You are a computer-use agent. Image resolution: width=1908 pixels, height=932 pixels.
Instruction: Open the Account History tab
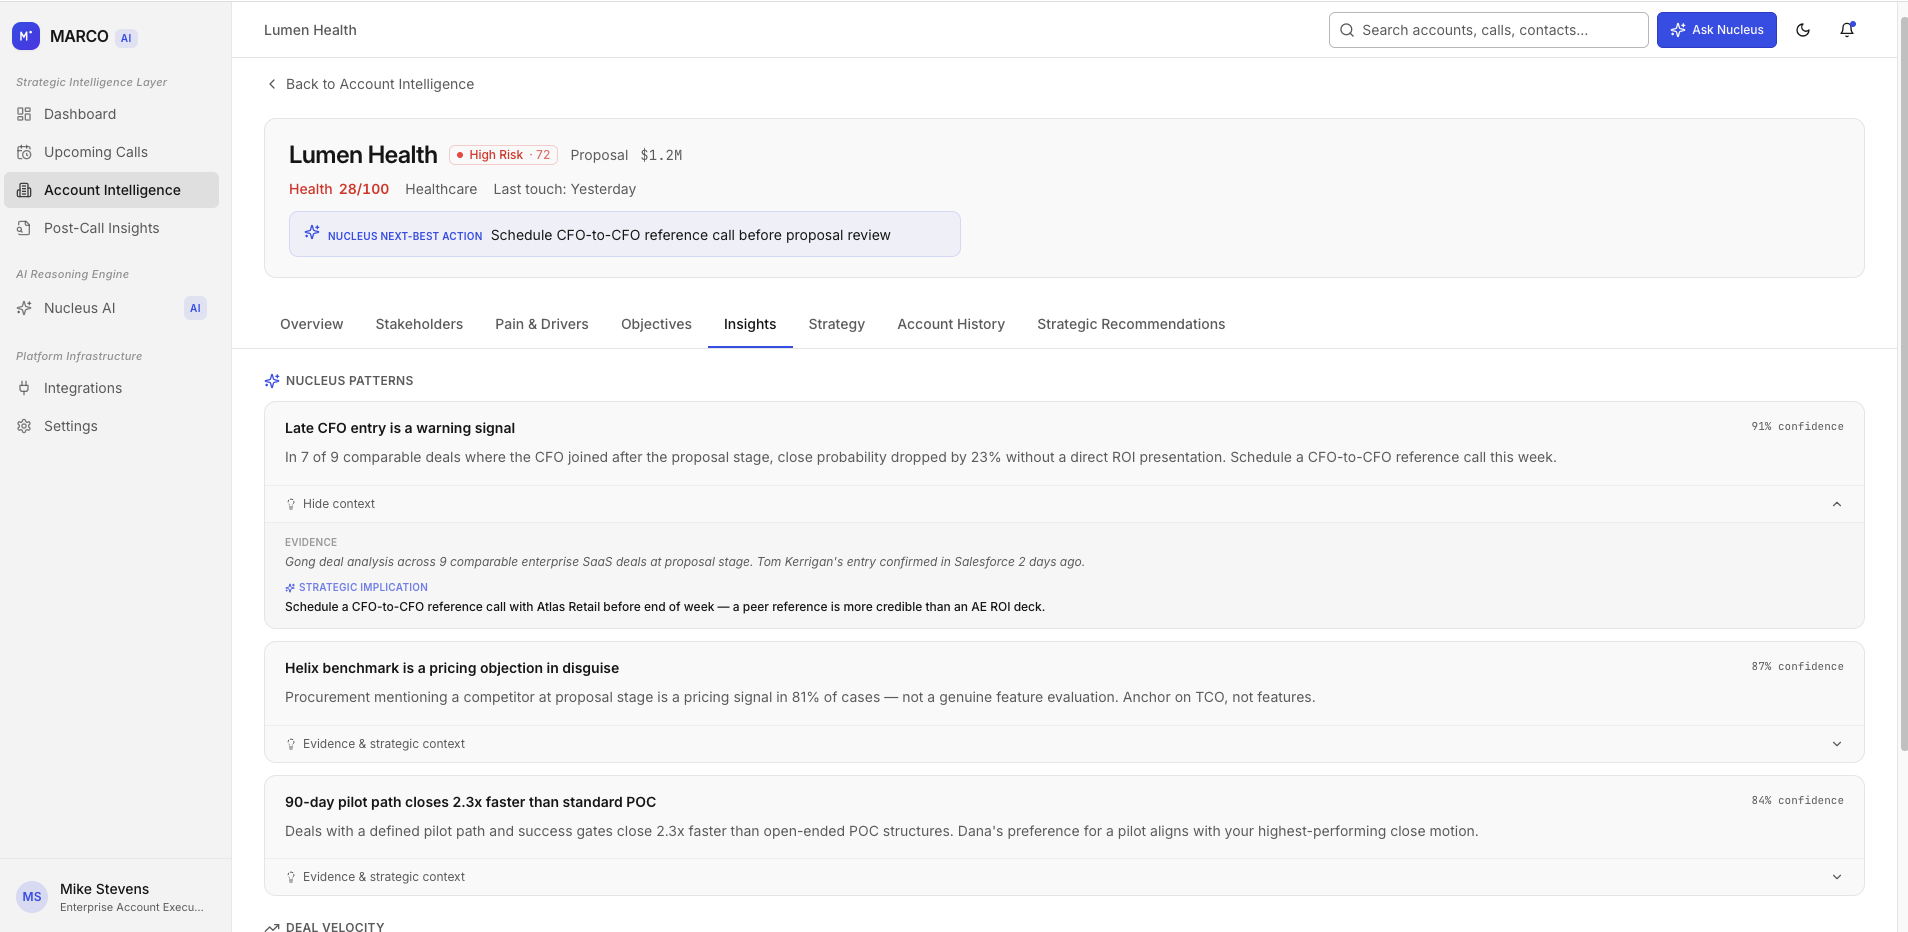click(x=951, y=324)
